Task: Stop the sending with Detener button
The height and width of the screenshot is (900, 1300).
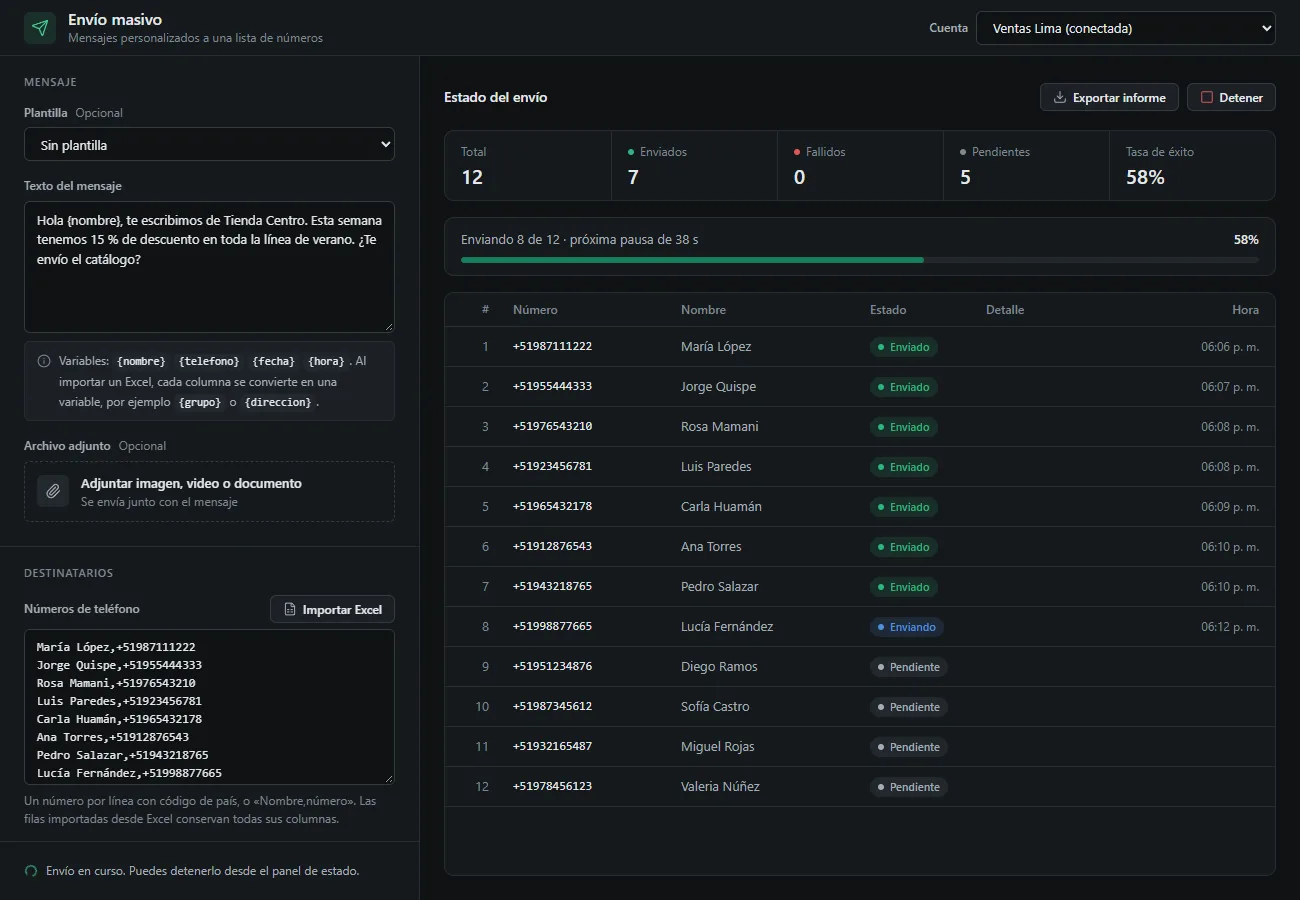Action: [x=1231, y=97]
